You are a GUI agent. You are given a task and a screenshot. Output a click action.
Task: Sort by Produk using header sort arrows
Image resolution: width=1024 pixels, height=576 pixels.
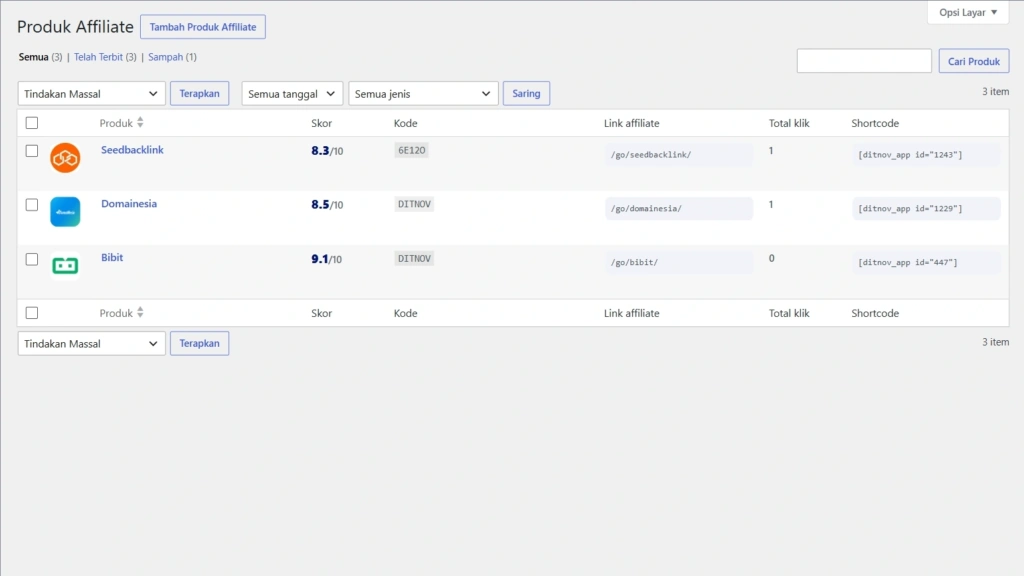coord(140,123)
